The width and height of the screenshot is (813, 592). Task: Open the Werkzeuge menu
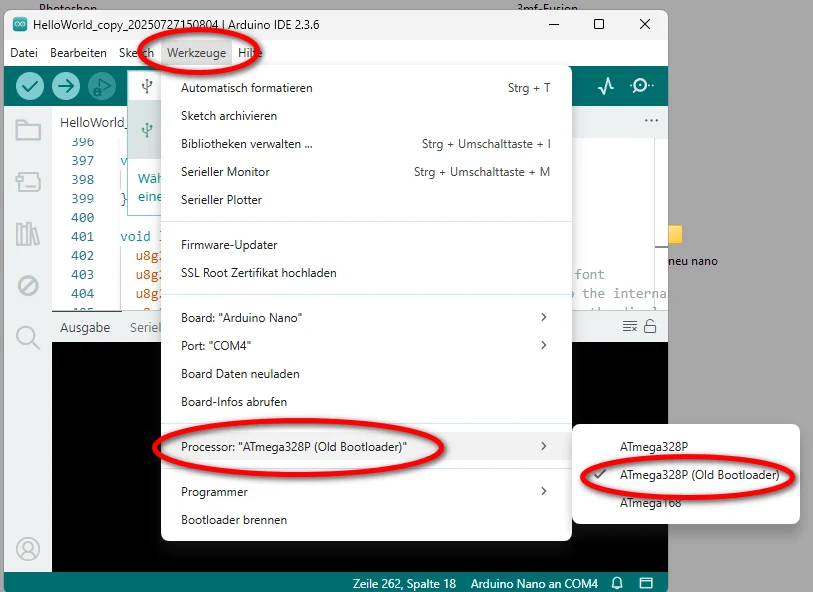click(x=197, y=53)
